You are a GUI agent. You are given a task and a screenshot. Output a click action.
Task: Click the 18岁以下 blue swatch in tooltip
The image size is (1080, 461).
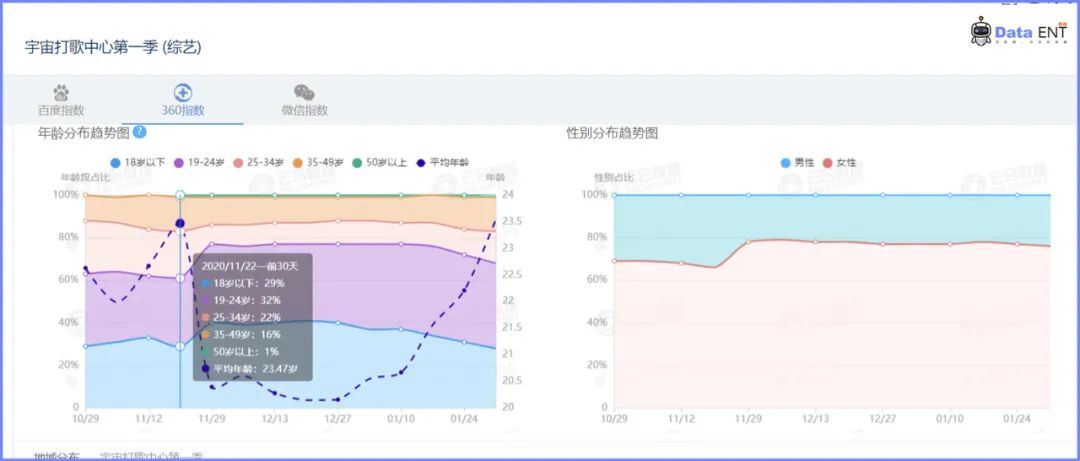[205, 283]
